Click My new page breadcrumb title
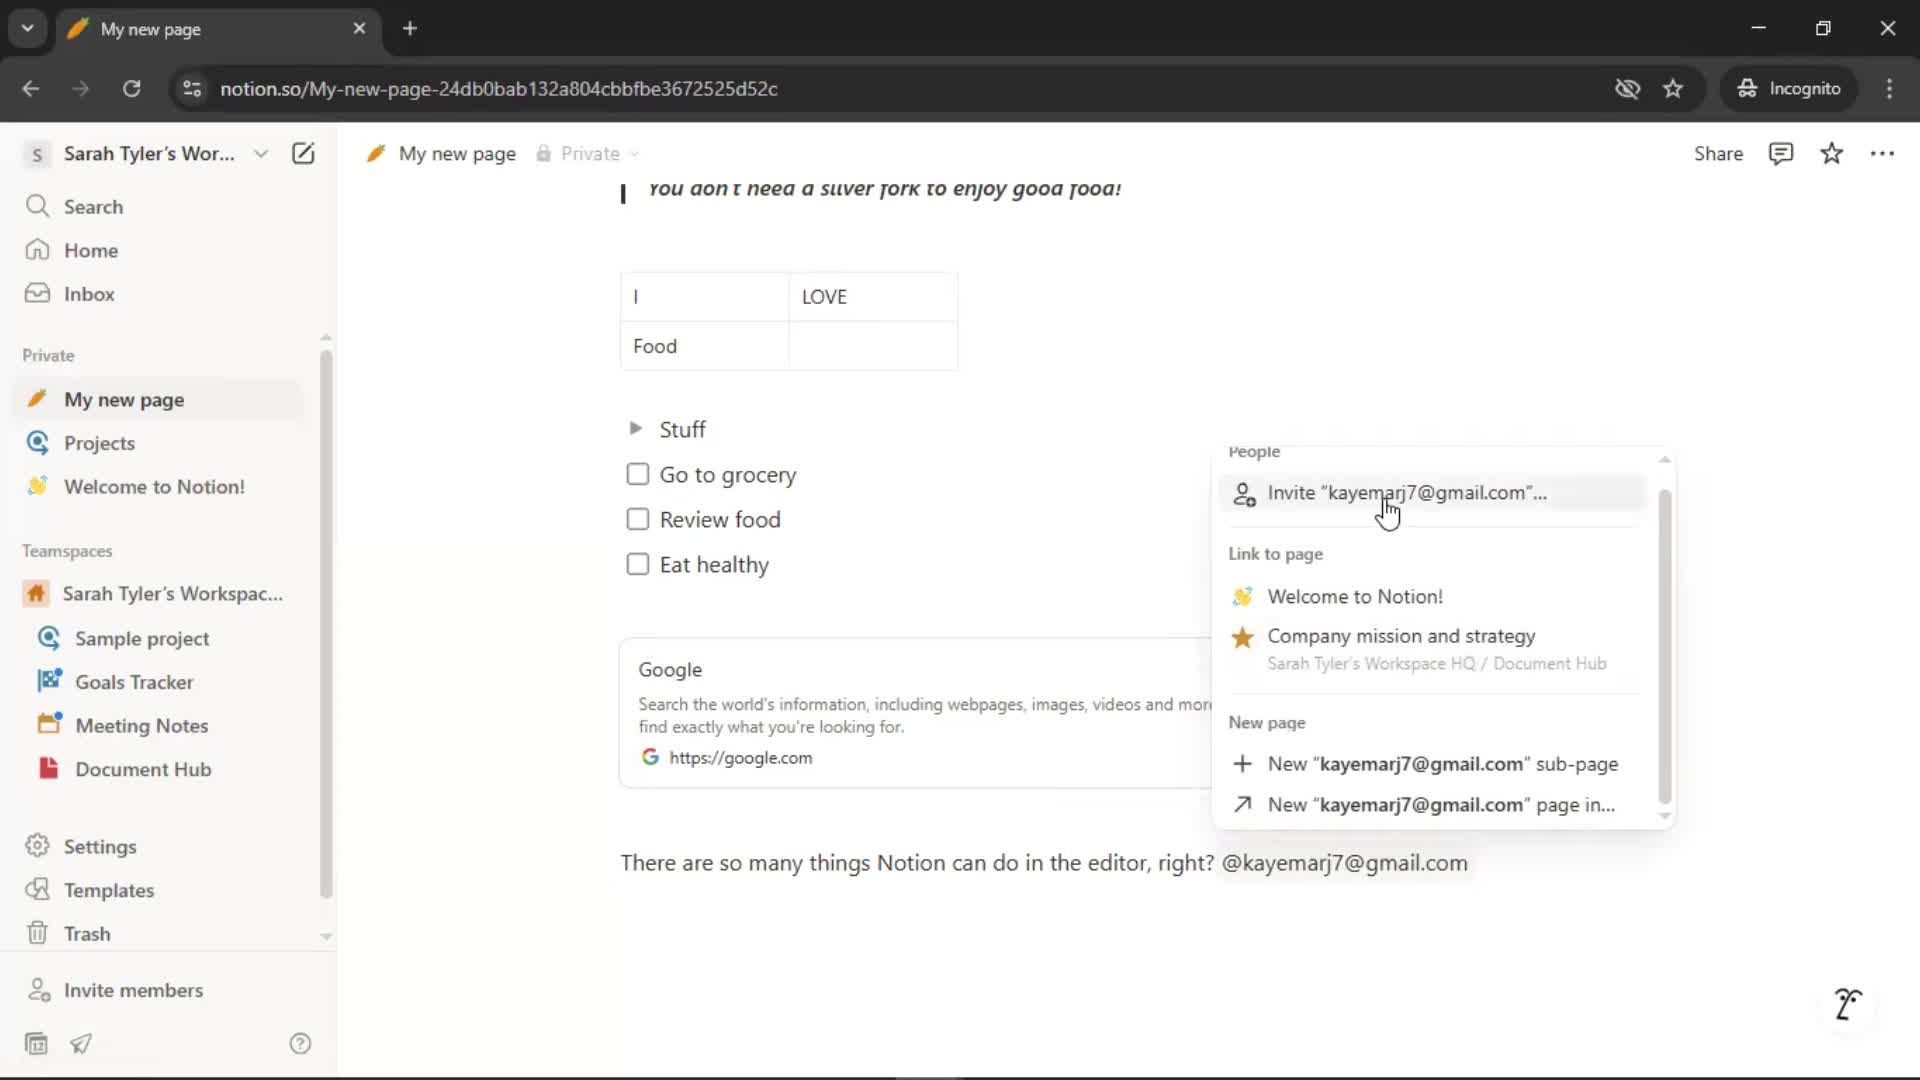The height and width of the screenshot is (1080, 1920). coord(457,153)
